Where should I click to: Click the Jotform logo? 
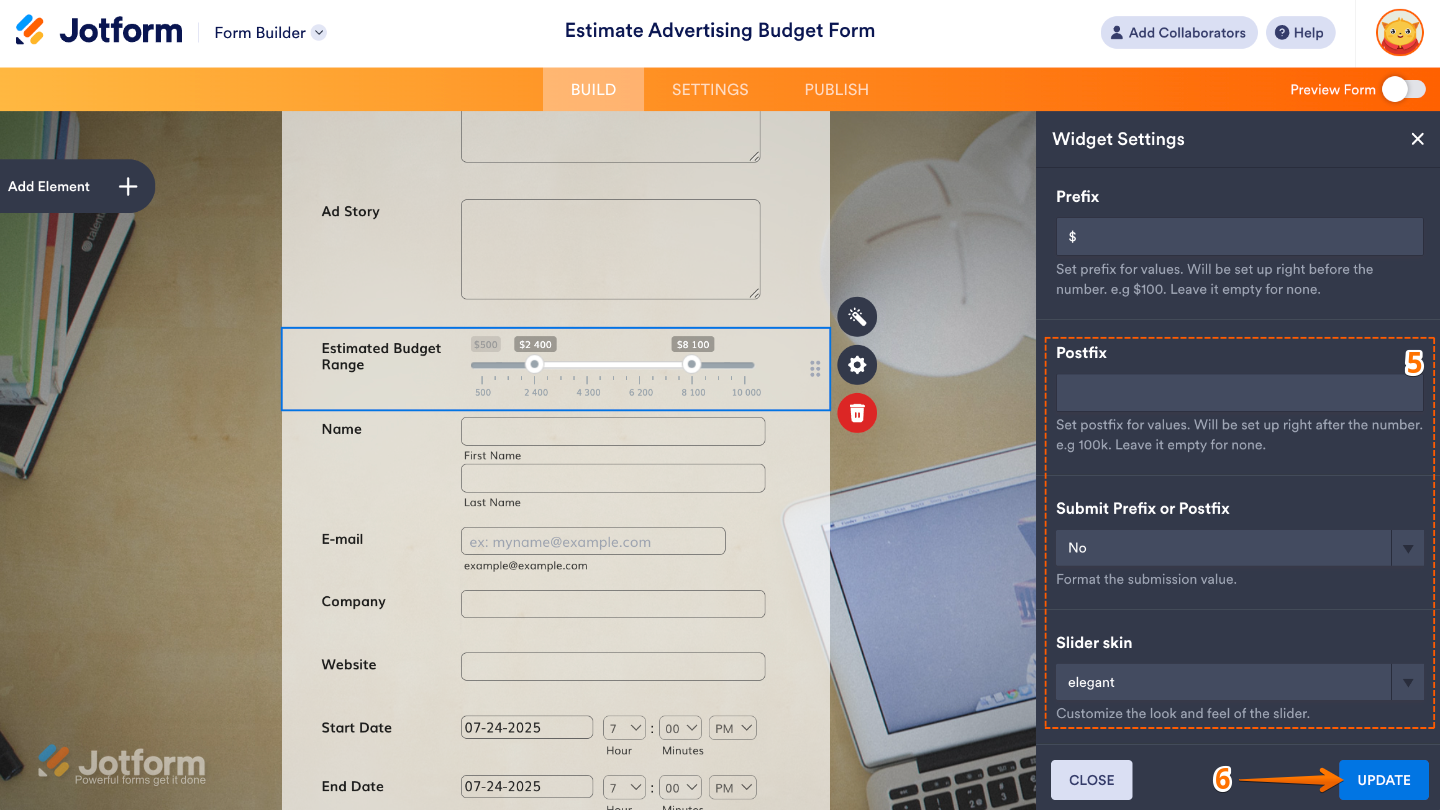tap(99, 32)
